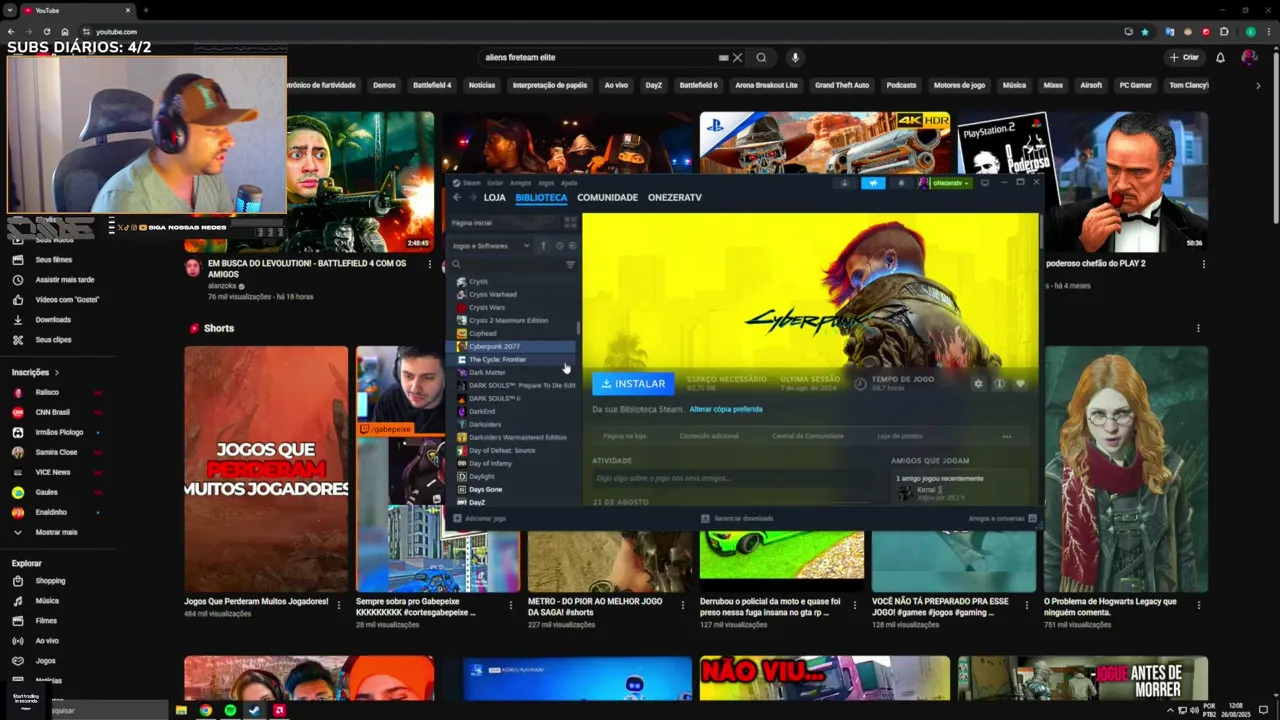This screenshot has width=1280, height=720.
Task: Switch Steam library to collections grid view
Action: (570, 223)
